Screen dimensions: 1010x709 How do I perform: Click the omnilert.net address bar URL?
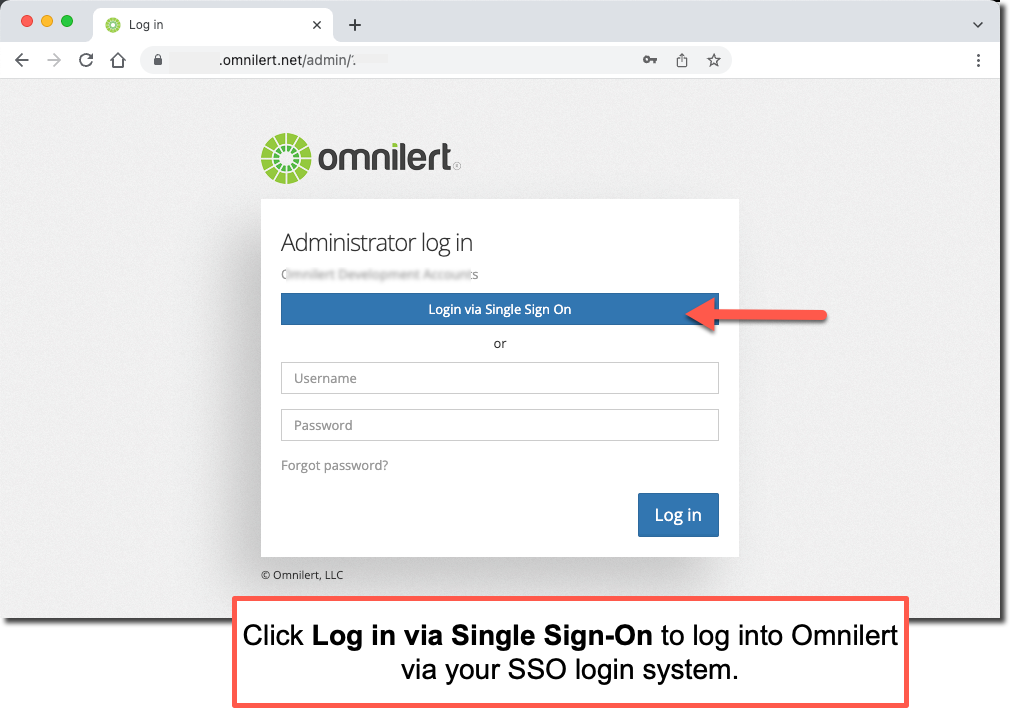point(287,61)
